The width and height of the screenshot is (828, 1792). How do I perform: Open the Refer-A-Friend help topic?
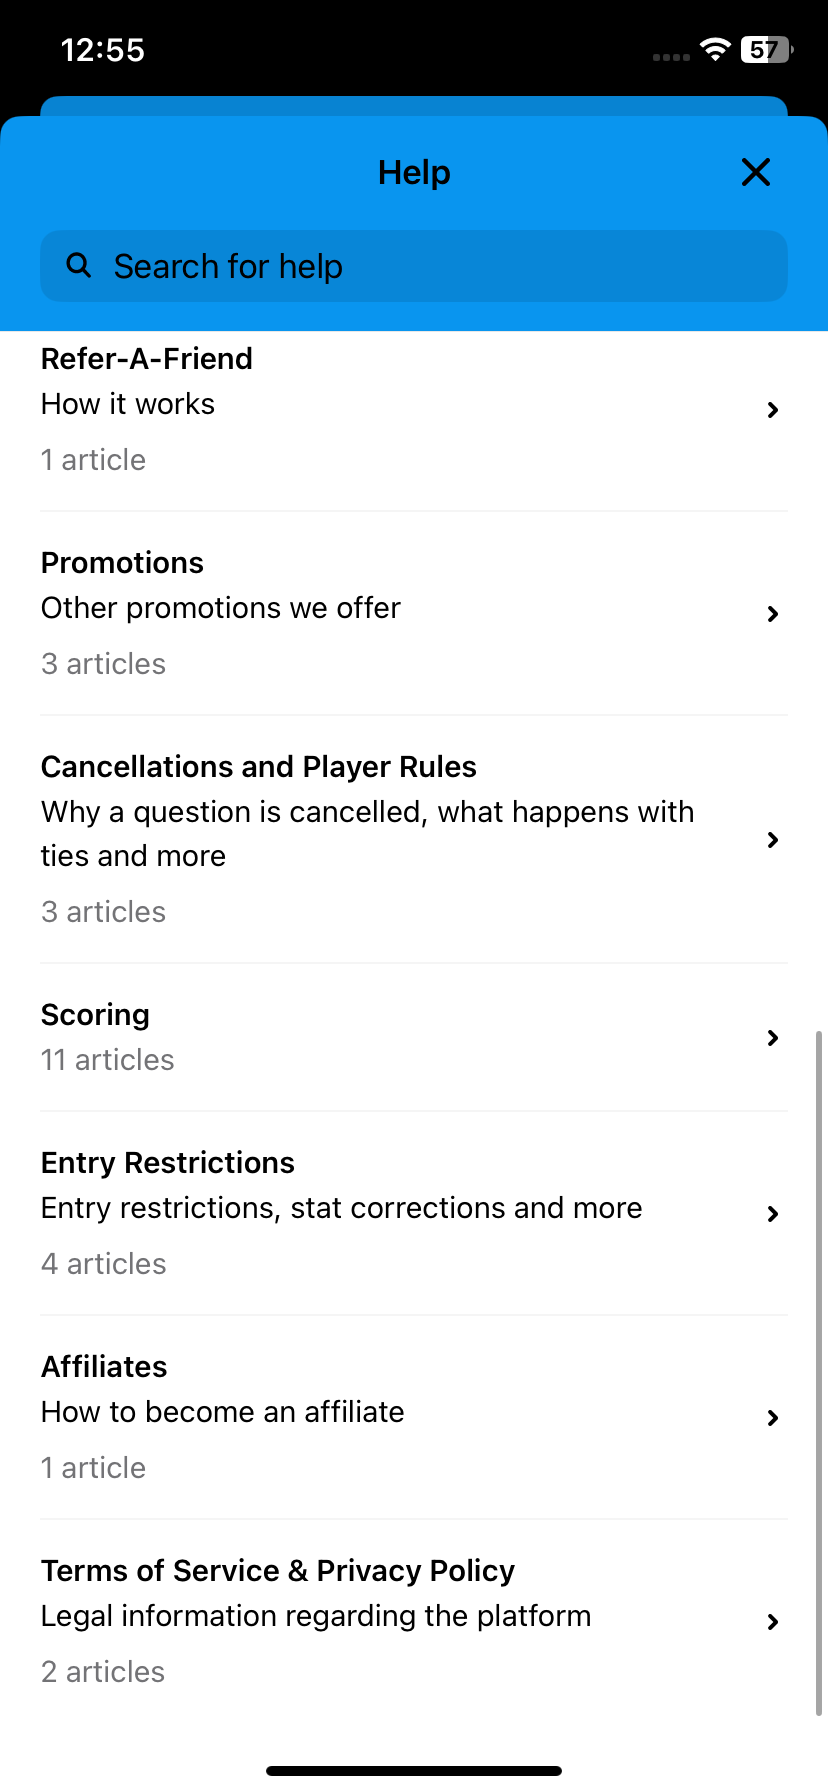(x=147, y=359)
